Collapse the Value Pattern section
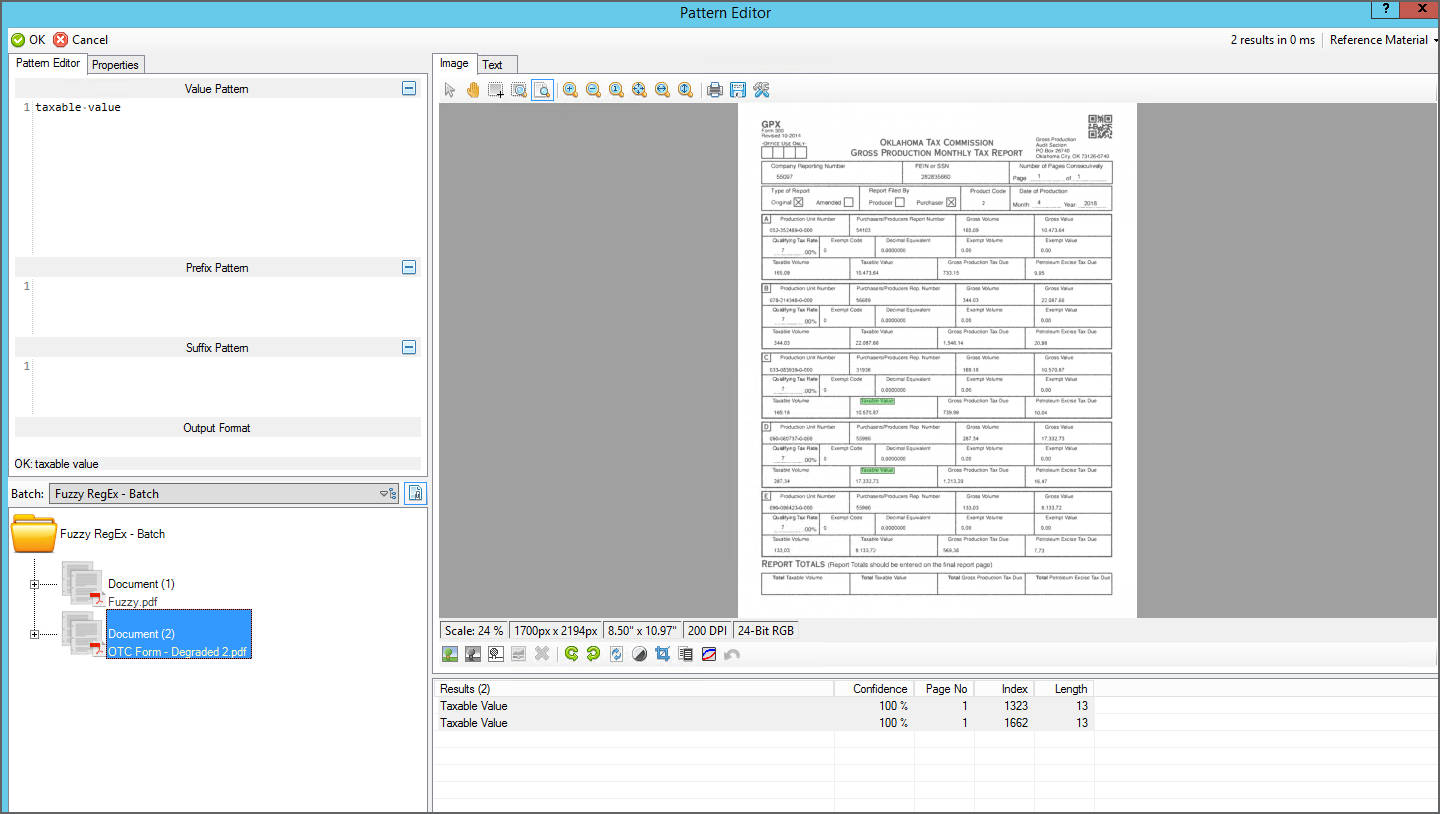1440x814 pixels. [408, 89]
